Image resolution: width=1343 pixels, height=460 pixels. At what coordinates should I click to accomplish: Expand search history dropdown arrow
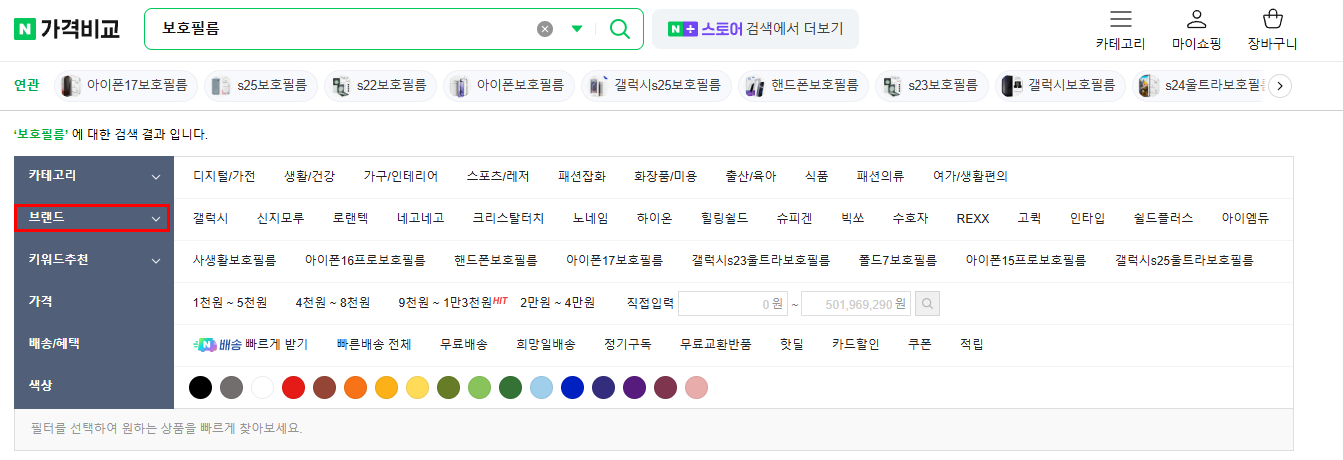click(577, 29)
